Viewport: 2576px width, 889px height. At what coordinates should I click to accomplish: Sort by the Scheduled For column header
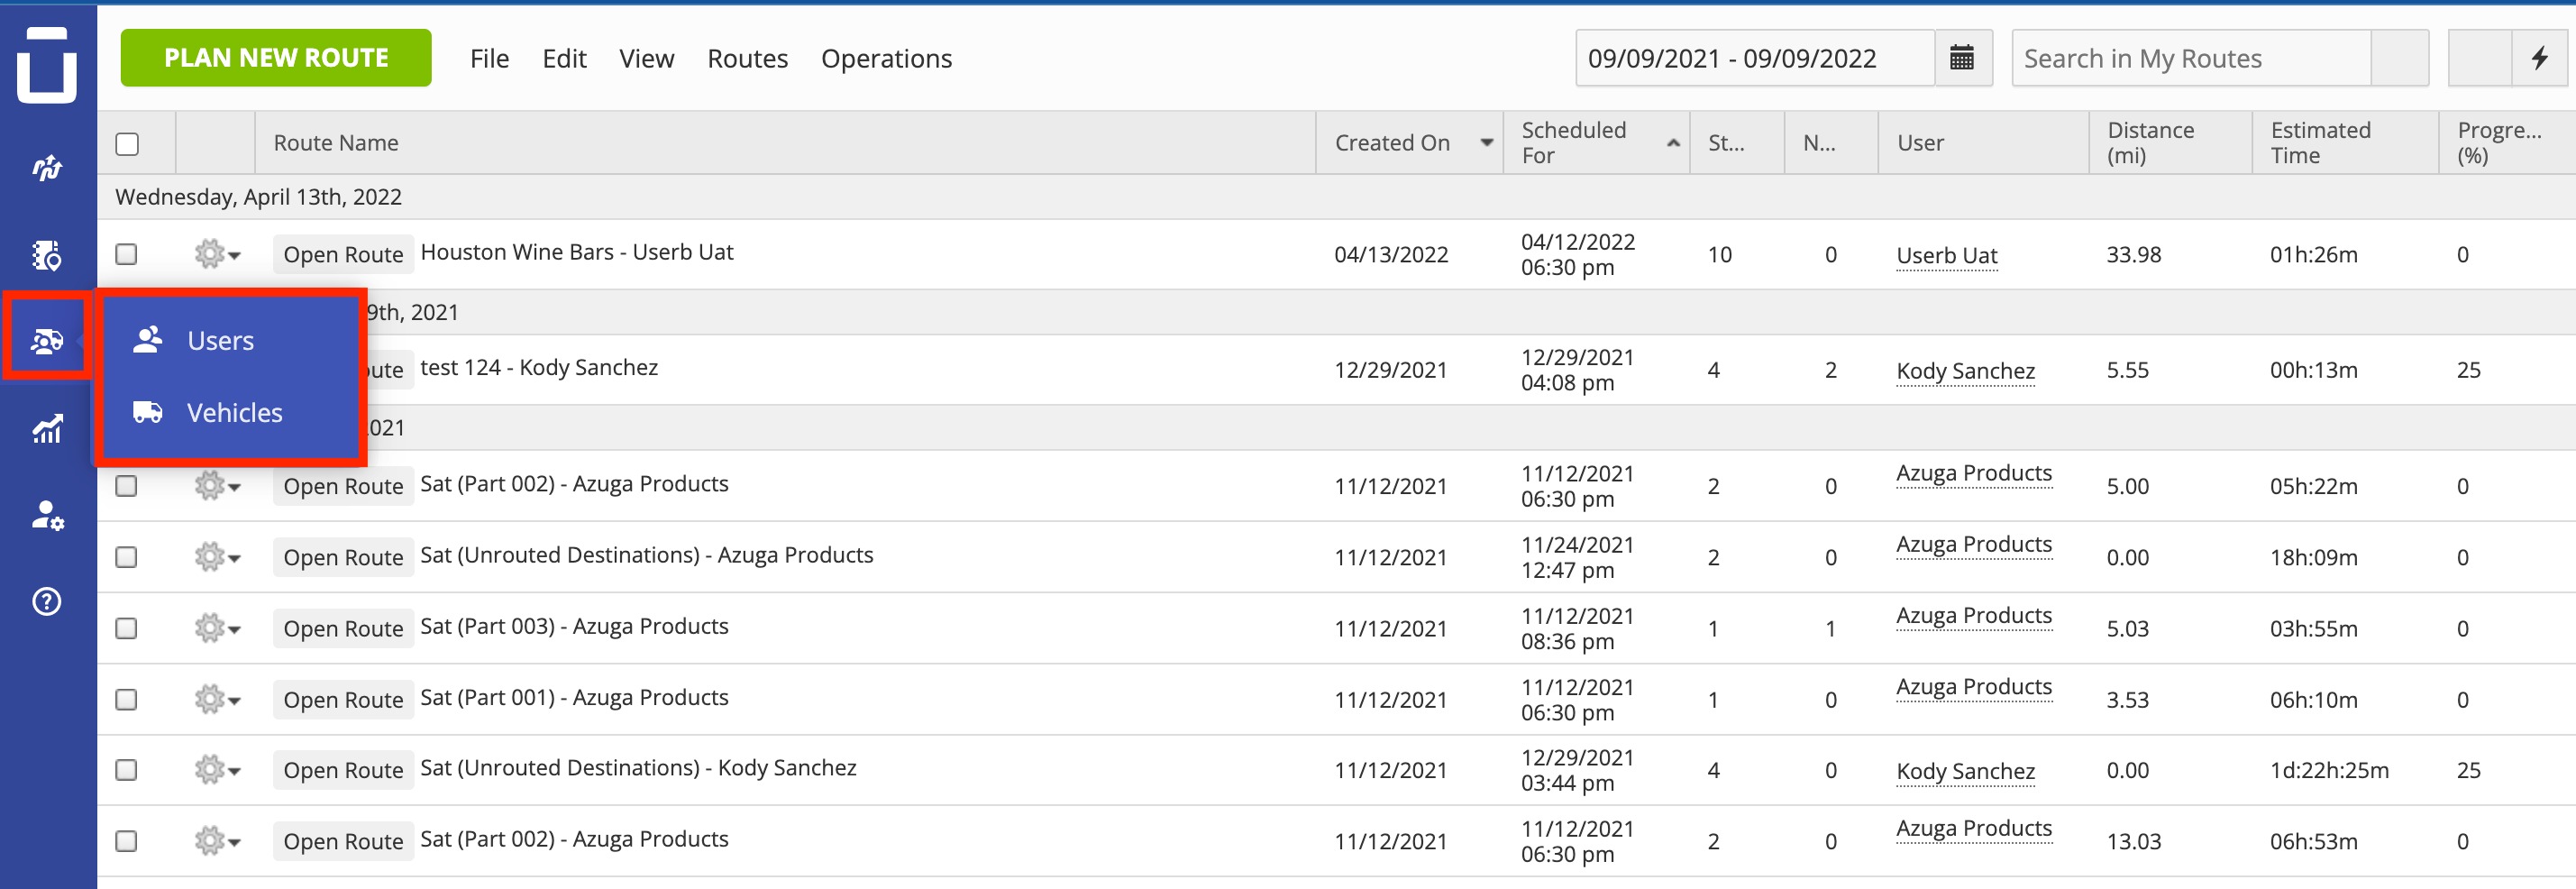tap(1596, 143)
